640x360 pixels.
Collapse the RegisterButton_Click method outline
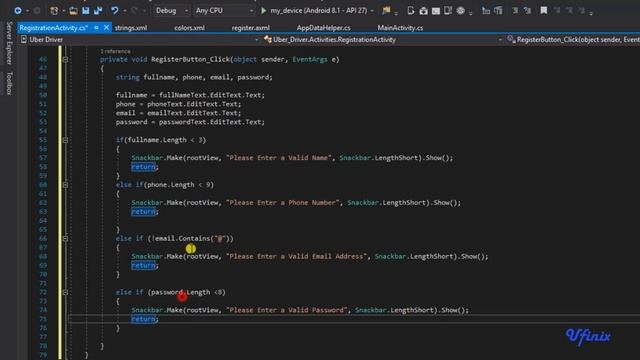(65, 60)
